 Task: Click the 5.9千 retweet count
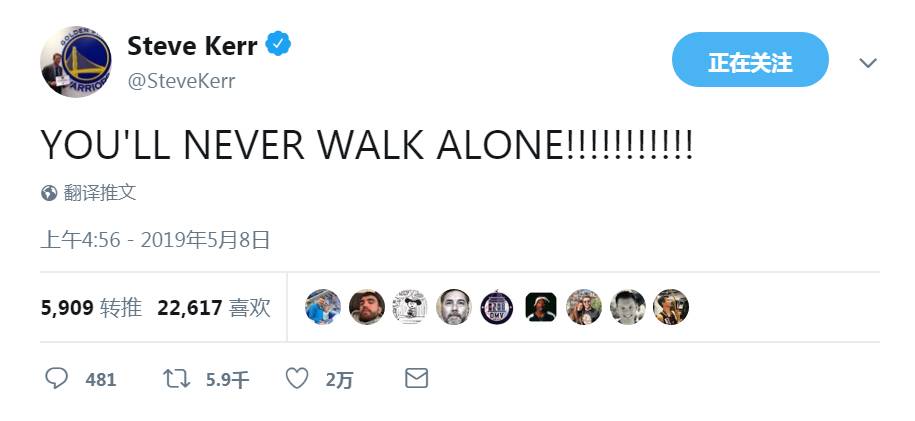click(x=227, y=380)
